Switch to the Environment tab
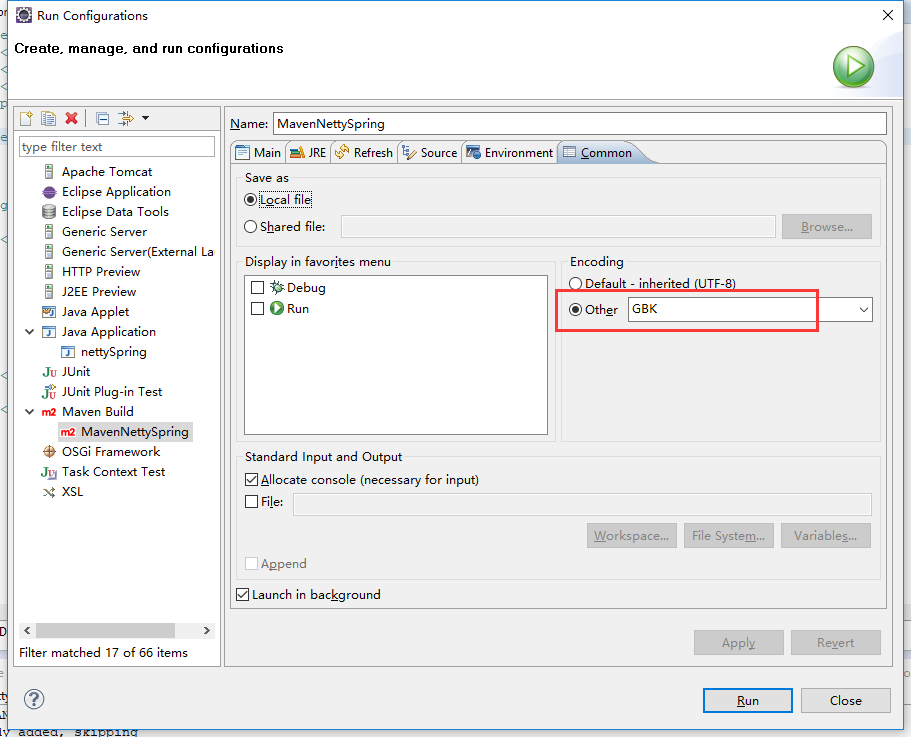This screenshot has width=911, height=737. click(509, 152)
